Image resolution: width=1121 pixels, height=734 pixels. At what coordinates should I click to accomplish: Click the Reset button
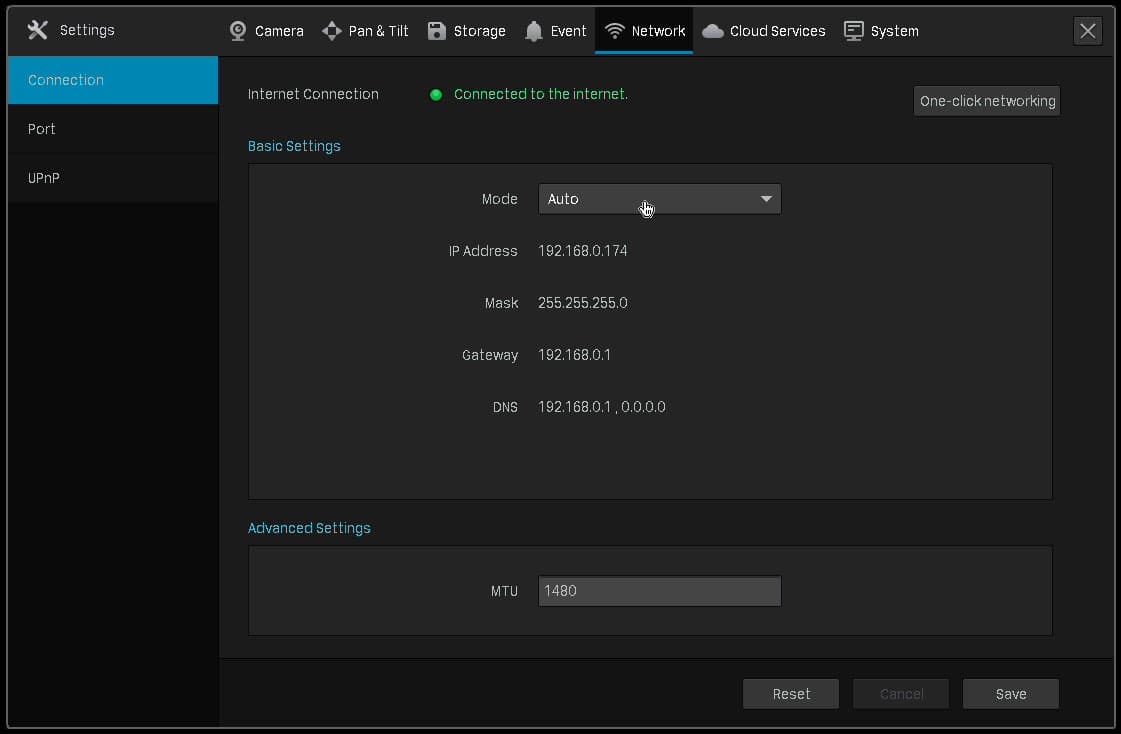[x=791, y=694]
